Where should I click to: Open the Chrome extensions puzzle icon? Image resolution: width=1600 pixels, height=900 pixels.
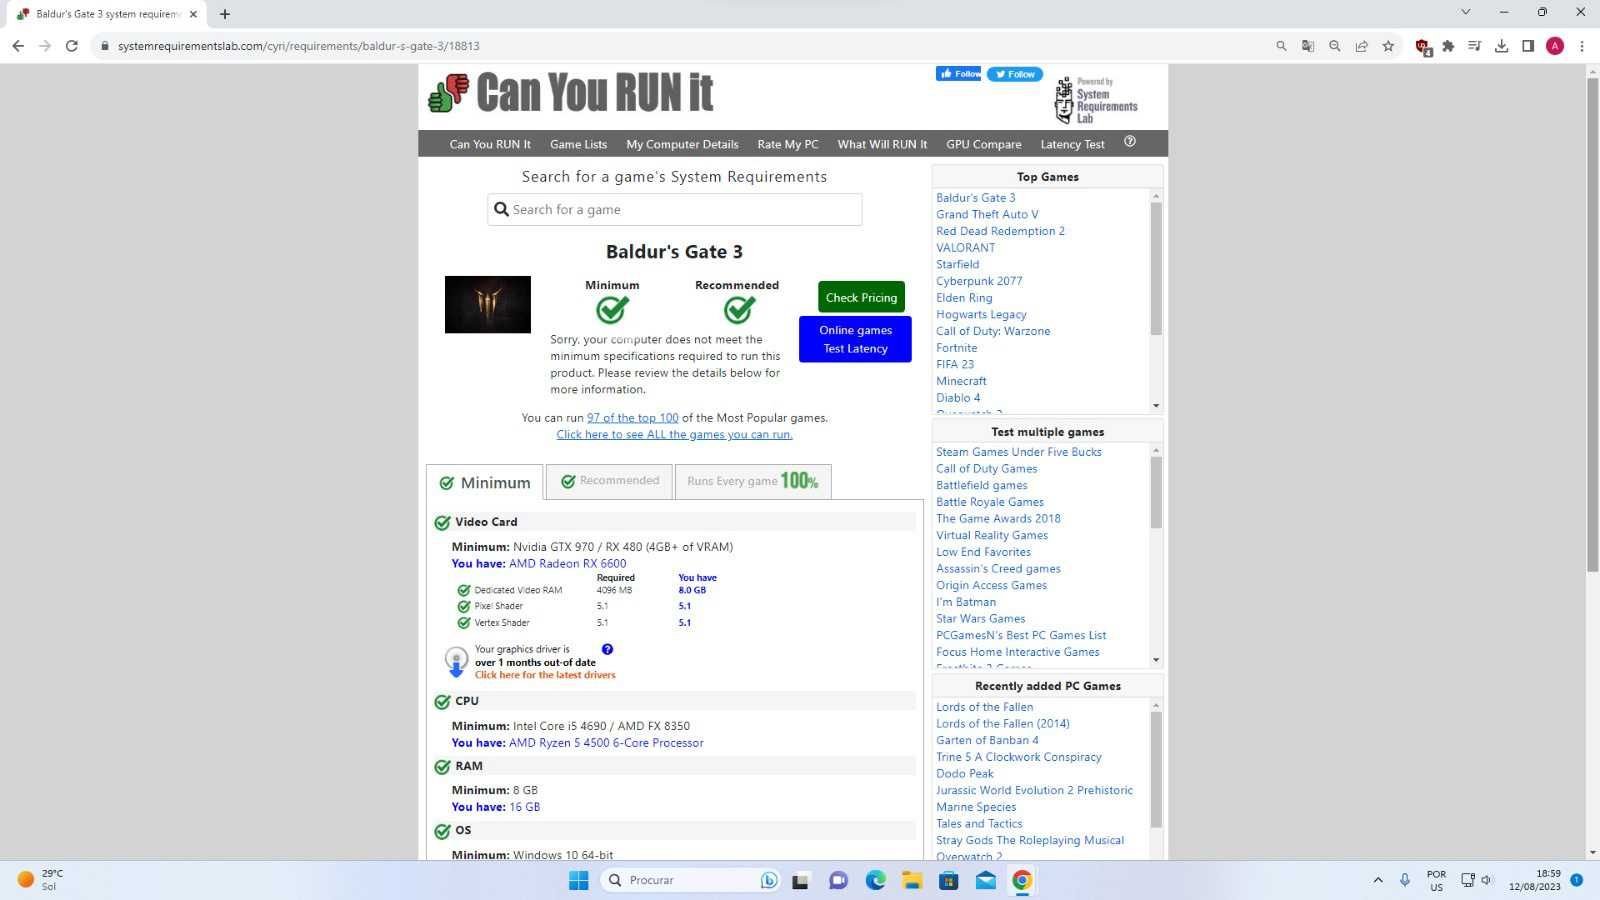pyautogui.click(x=1448, y=46)
